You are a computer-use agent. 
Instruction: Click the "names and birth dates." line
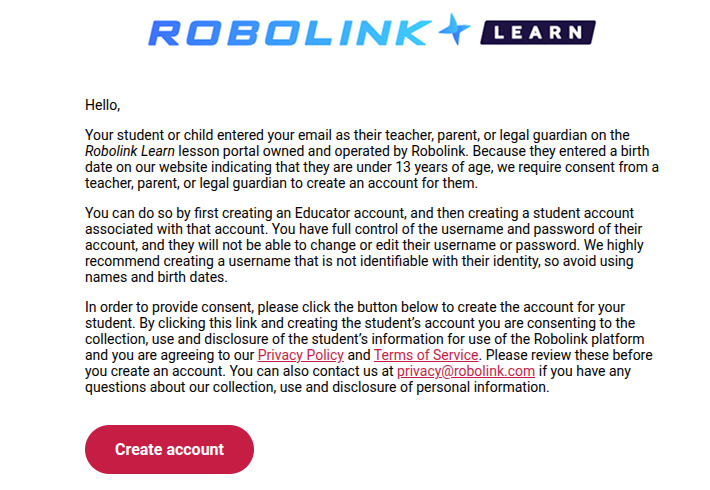[x=156, y=277]
